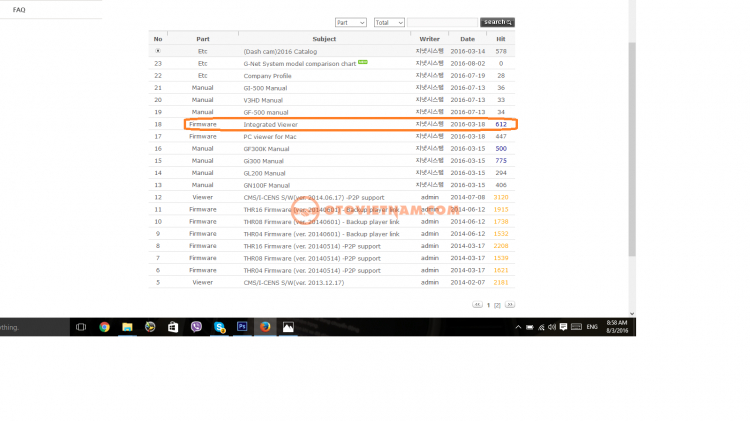Expand the Total dropdown filter
This screenshot has height=421, width=750.
tap(389, 22)
